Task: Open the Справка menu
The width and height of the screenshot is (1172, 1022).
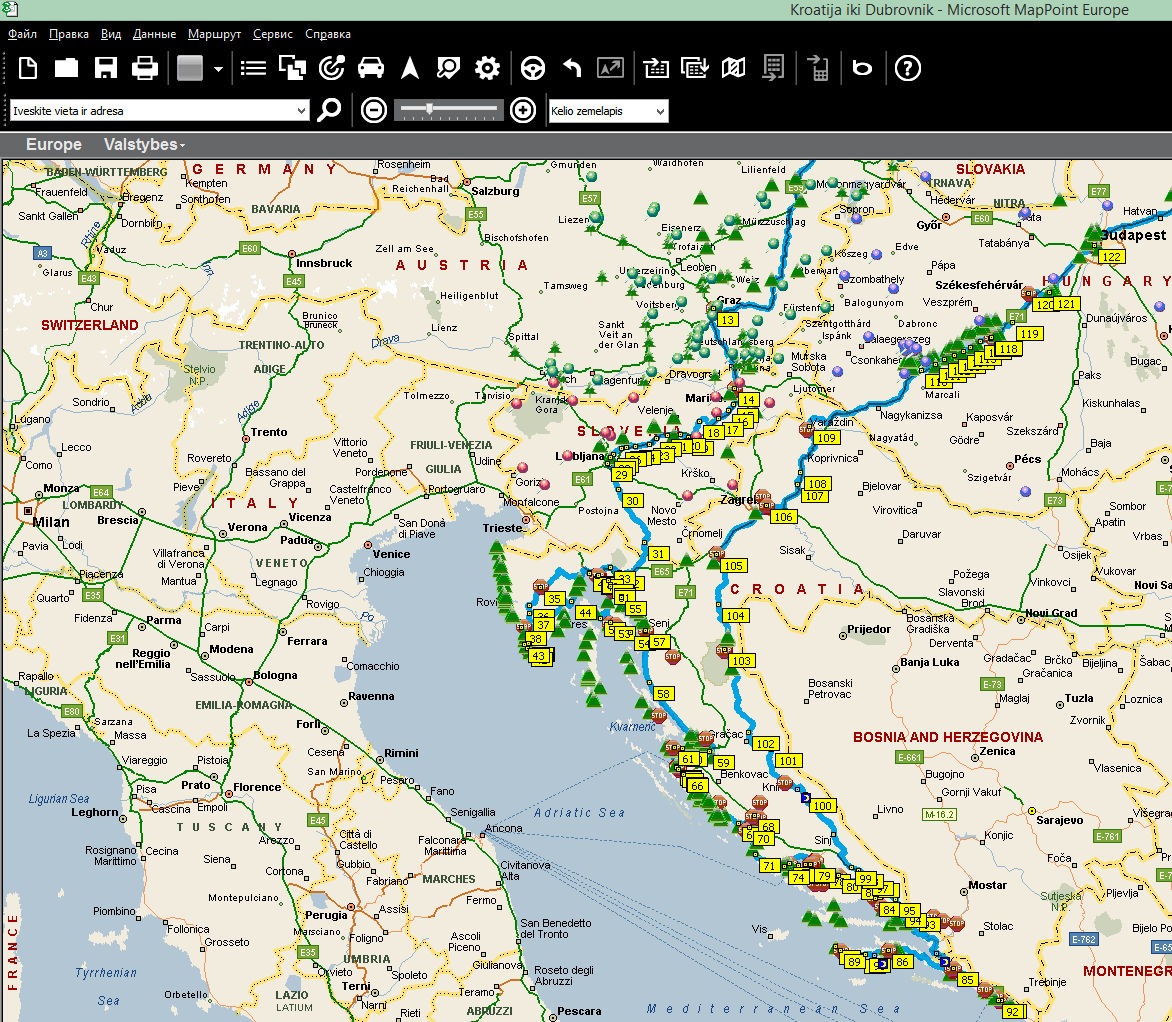Action: [328, 34]
